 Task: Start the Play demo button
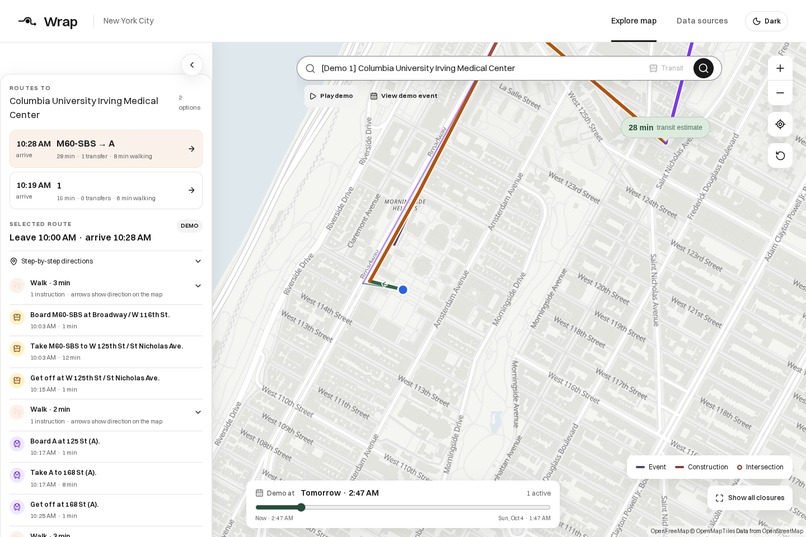coord(331,96)
